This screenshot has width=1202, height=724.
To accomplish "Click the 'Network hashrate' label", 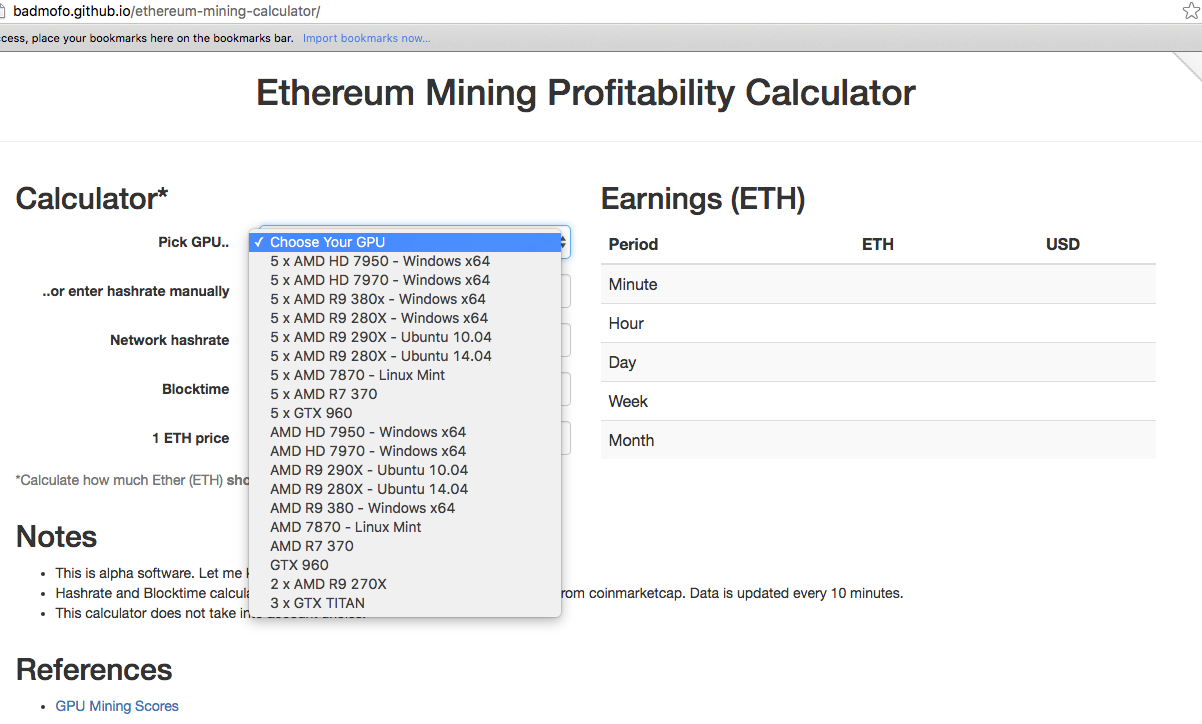I will tap(170, 340).
